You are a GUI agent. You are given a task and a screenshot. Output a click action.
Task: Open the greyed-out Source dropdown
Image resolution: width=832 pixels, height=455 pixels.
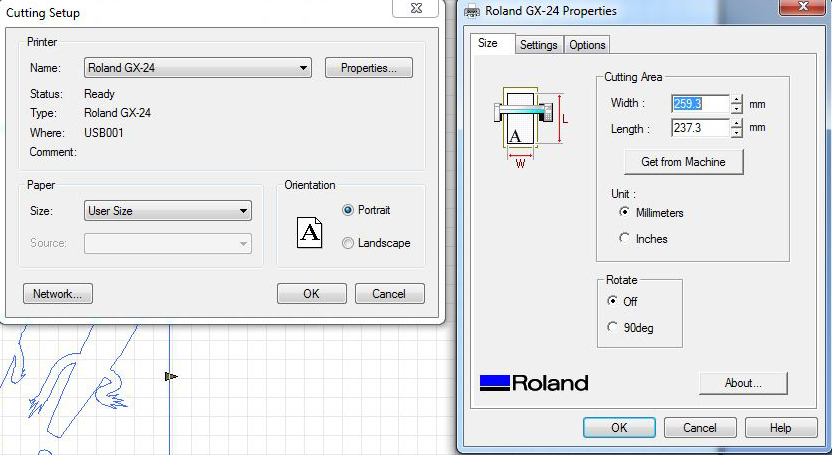168,243
